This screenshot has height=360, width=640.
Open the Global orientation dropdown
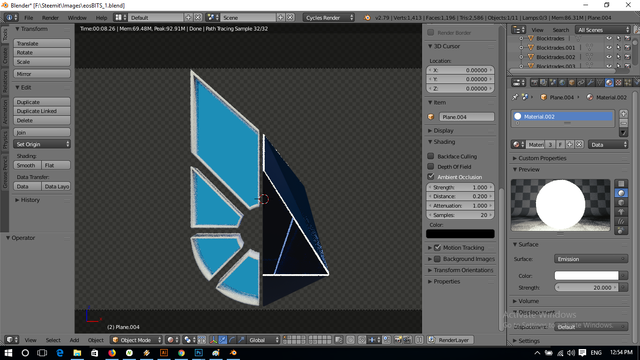pyautogui.click(x=263, y=340)
